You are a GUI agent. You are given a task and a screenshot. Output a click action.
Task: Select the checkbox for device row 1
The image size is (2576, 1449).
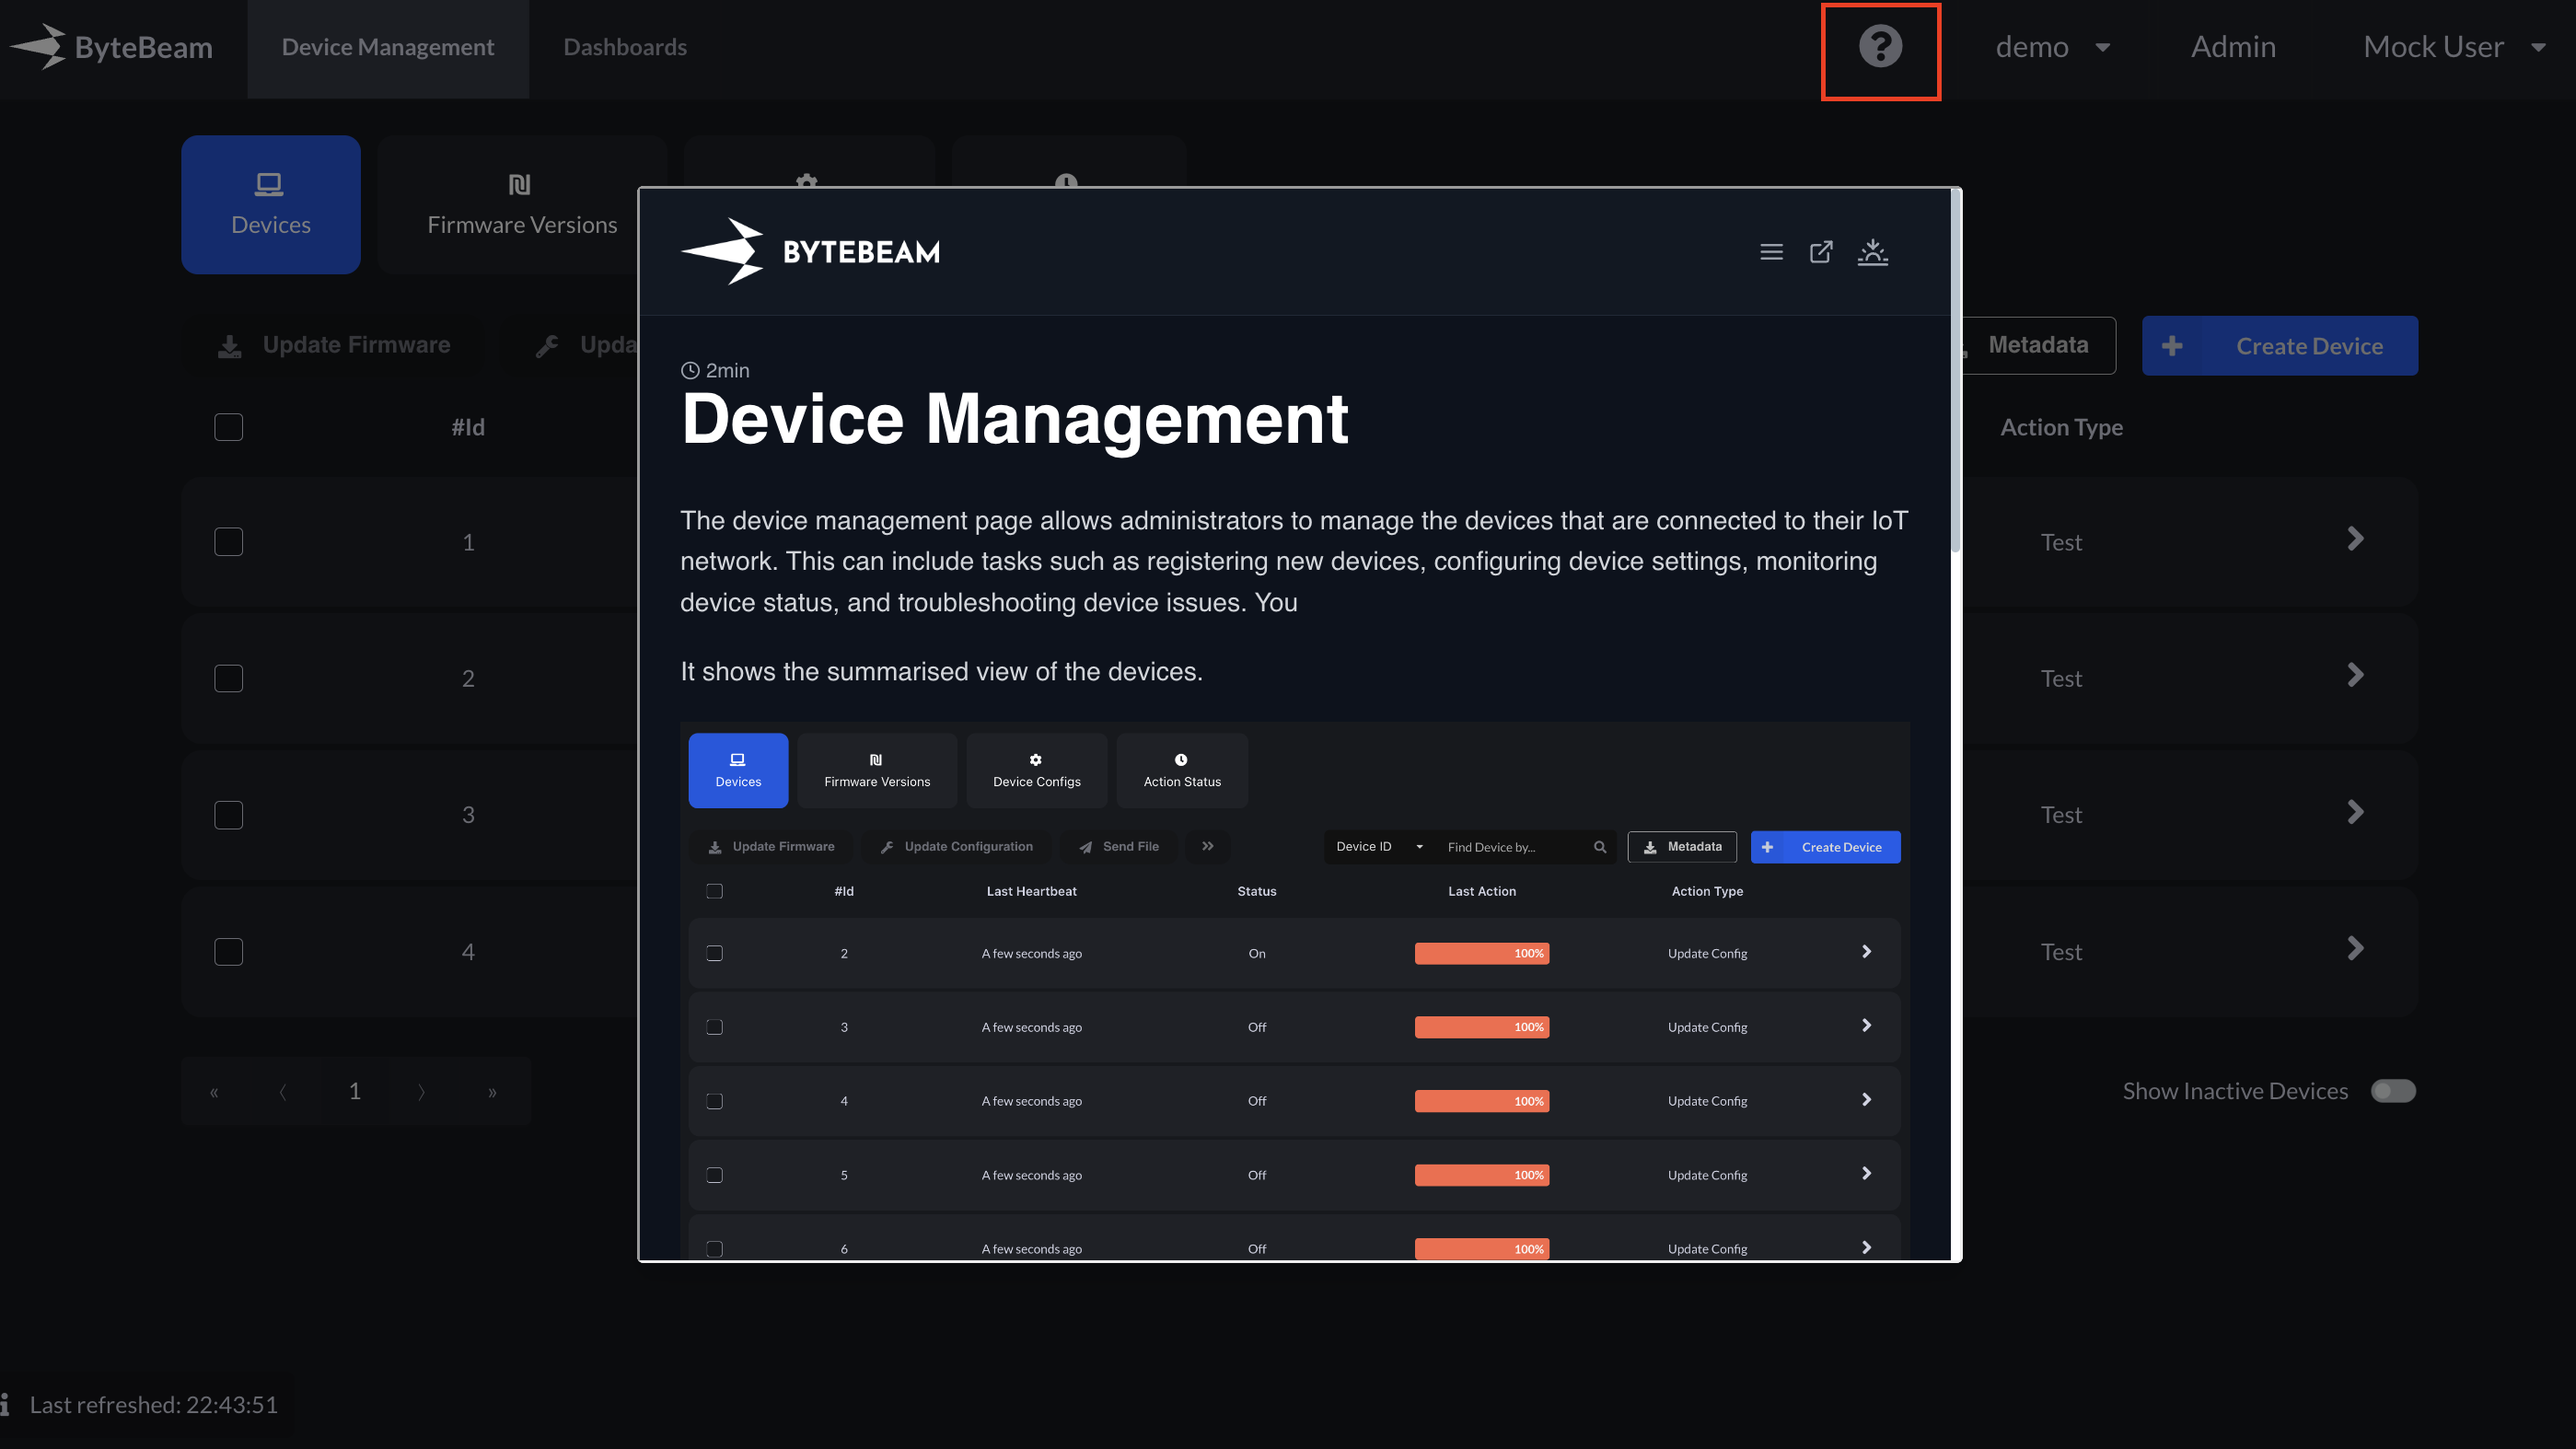coord(229,542)
